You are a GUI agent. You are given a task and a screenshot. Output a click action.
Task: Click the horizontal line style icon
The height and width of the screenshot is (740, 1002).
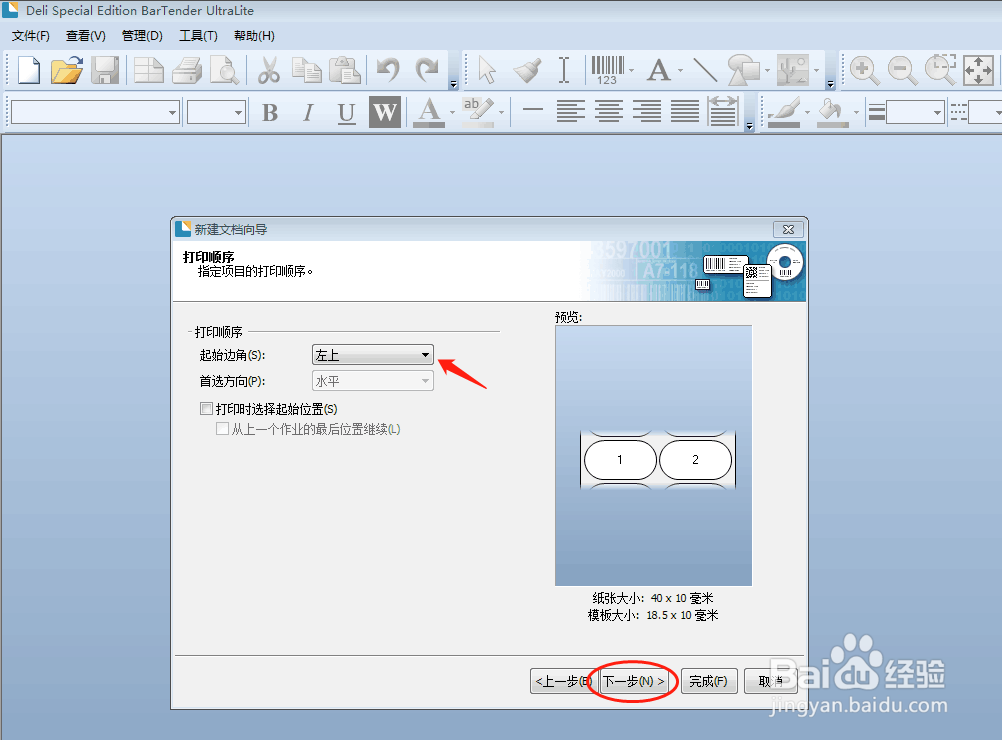point(532,110)
